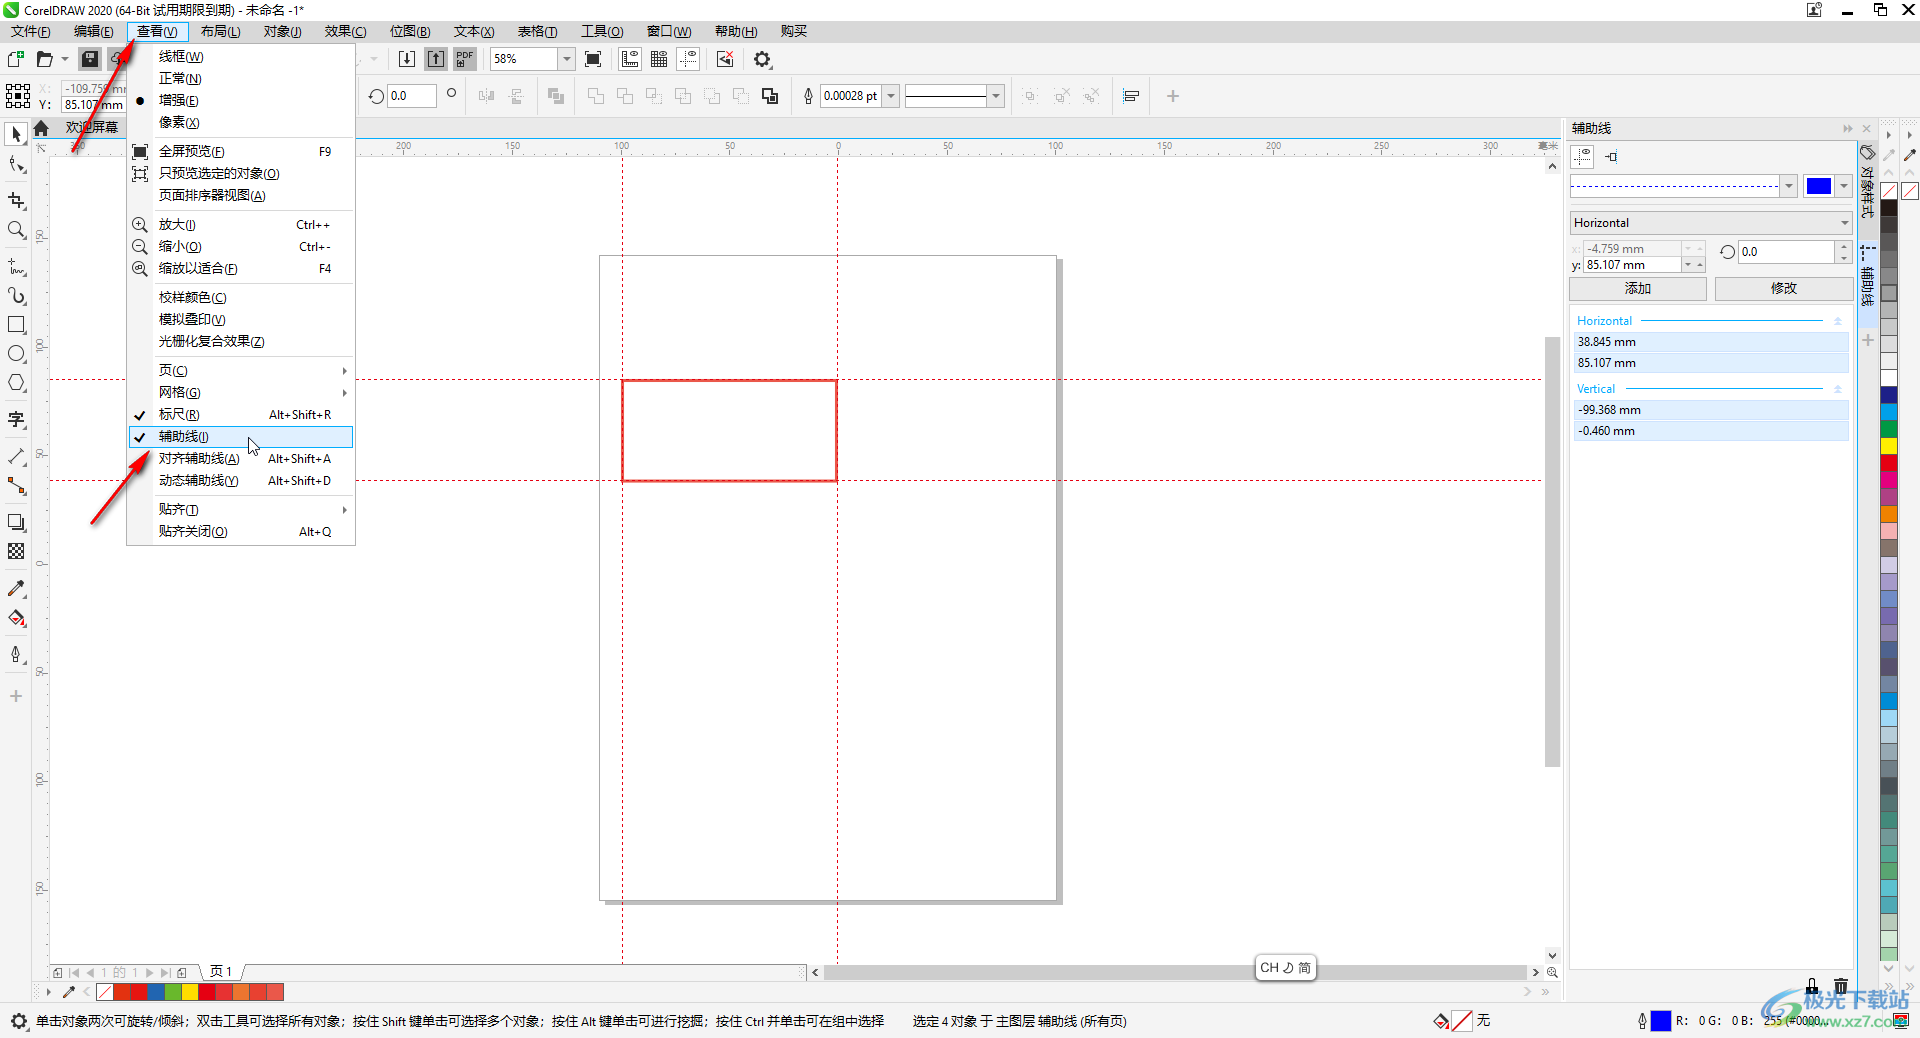Screen dimensions: 1920x1038
Task: Select the Drop shadow tool
Action: click(x=16, y=522)
